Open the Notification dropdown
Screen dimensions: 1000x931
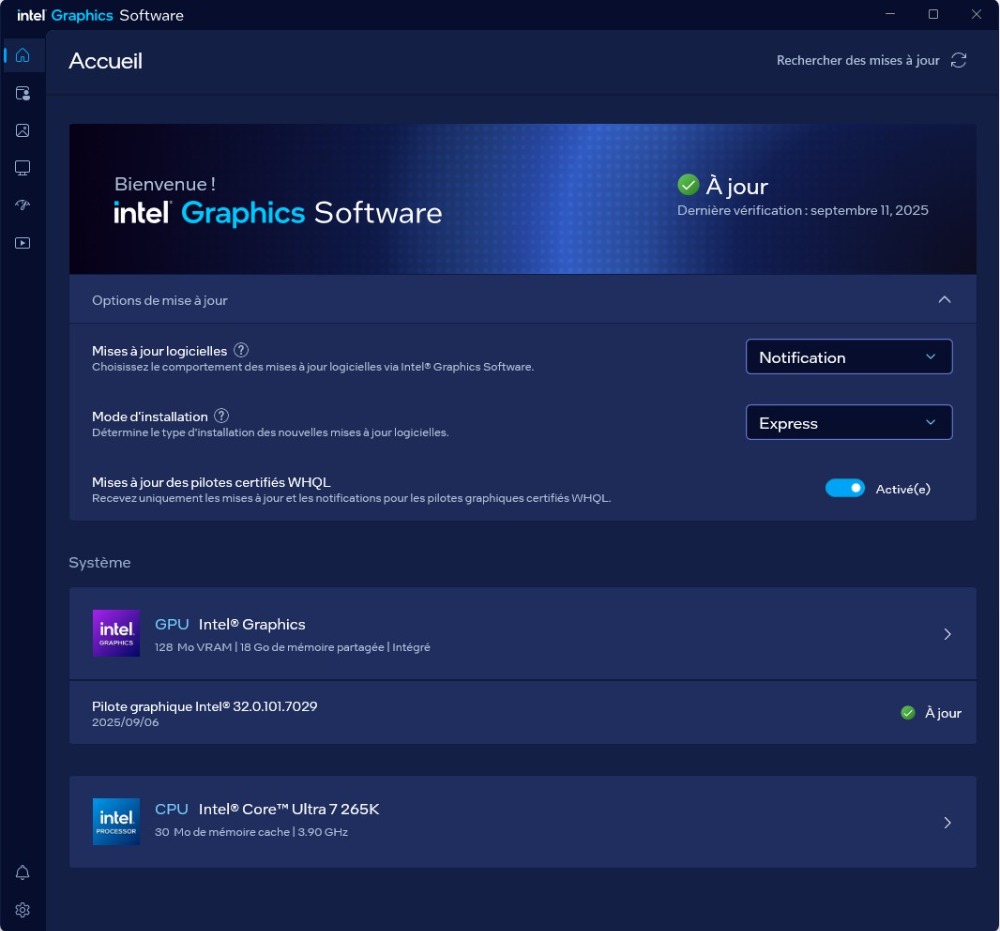(848, 357)
